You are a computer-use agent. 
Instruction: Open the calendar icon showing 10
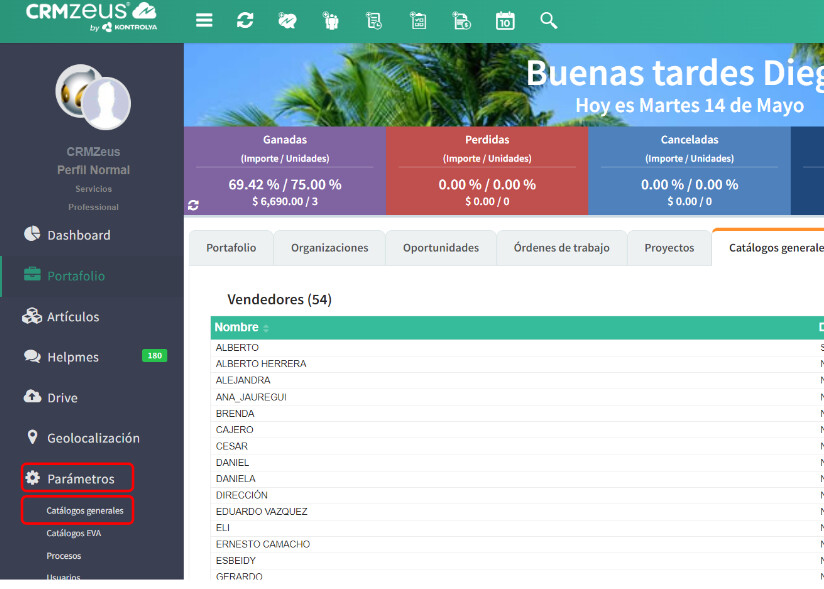coord(505,20)
